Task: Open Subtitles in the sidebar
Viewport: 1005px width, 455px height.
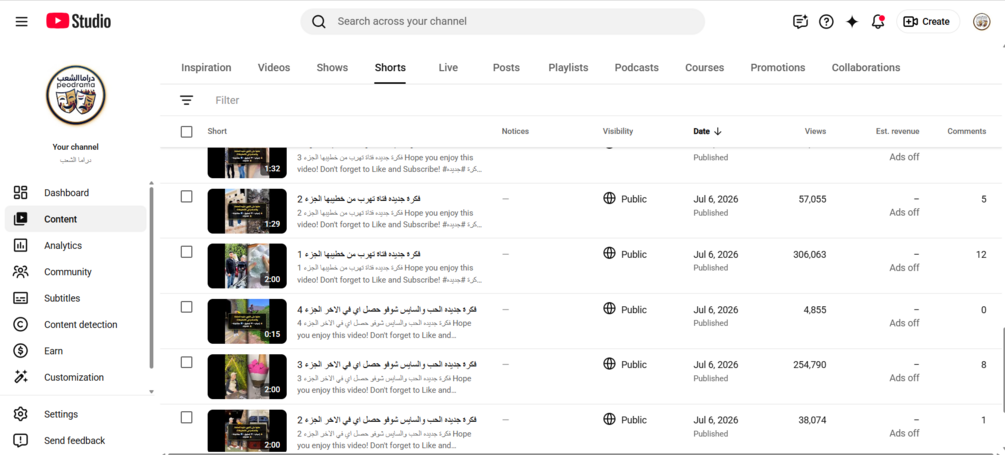Action: point(76,298)
